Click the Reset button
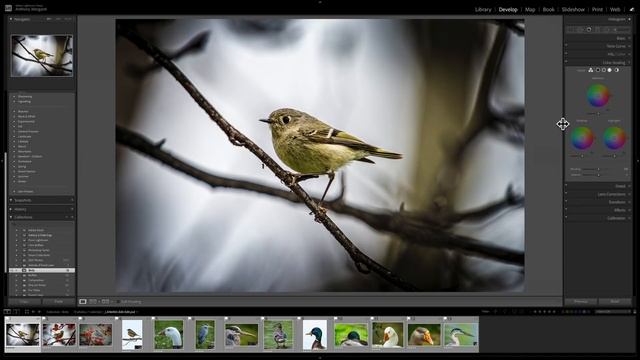640x360 pixels. point(615,302)
